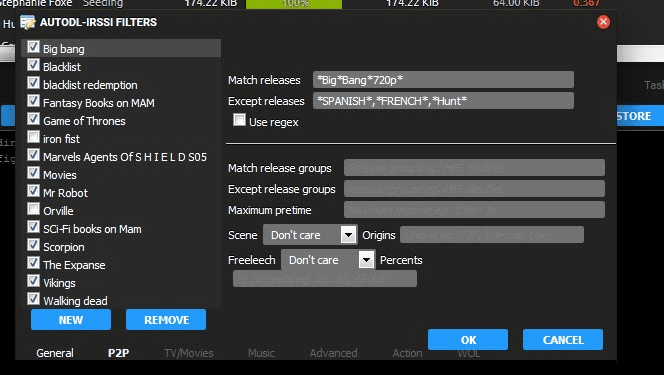Click the Origins input field
This screenshot has height=375, width=664.
point(492,234)
